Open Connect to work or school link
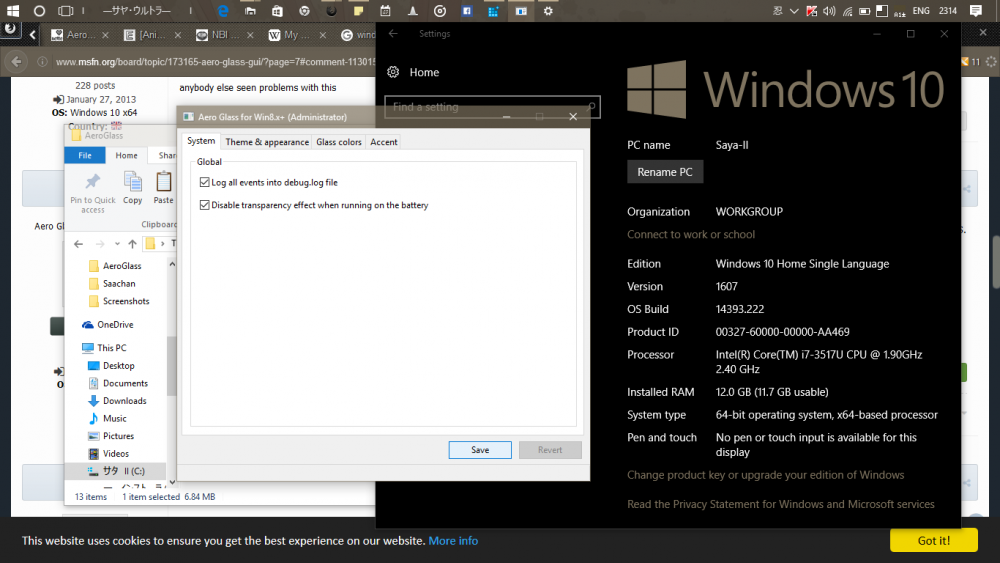The height and width of the screenshot is (563, 1000). pos(691,234)
